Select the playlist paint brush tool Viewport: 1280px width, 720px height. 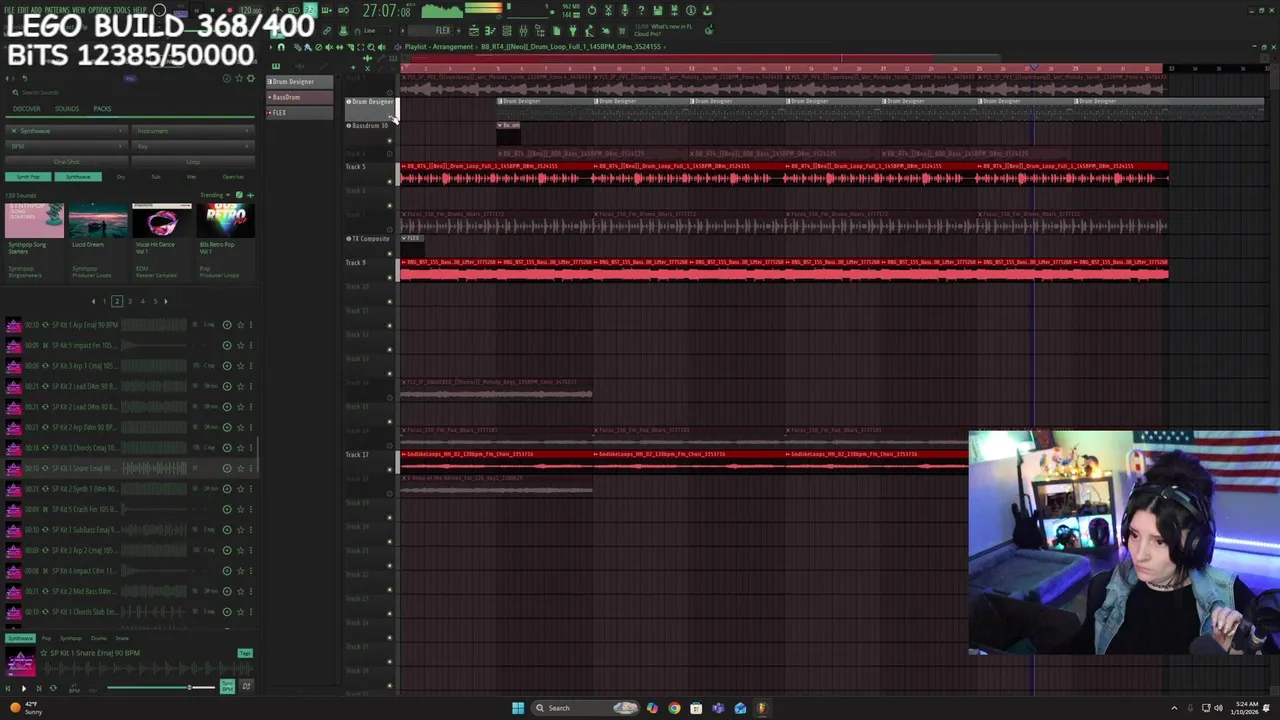(307, 47)
